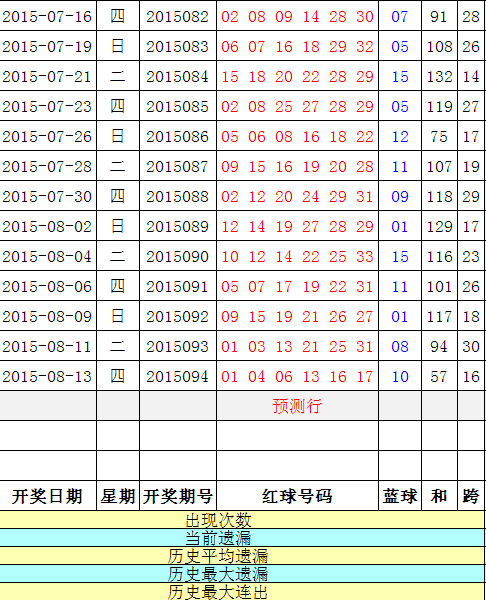
Task: Select the 当前遗漏 statistics row
Action: click(x=242, y=538)
